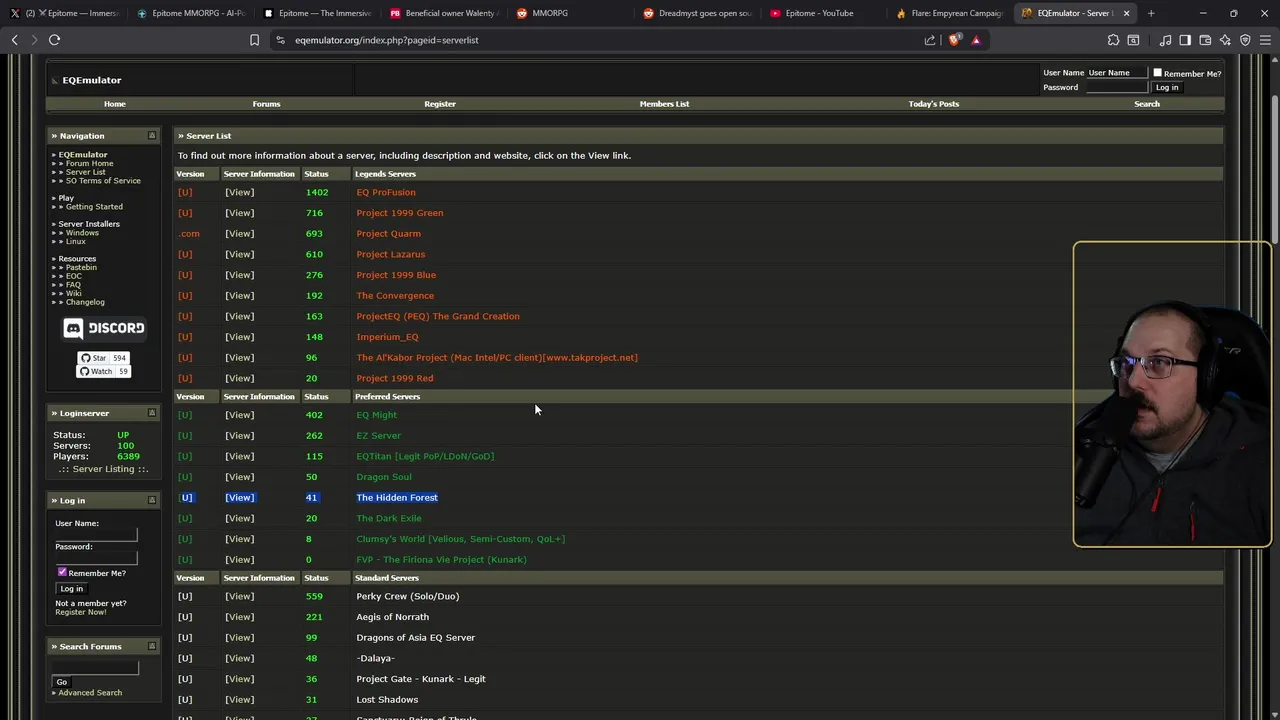The image size is (1280, 720).
Task: Open Home in the site nav bar
Action: coord(115,104)
